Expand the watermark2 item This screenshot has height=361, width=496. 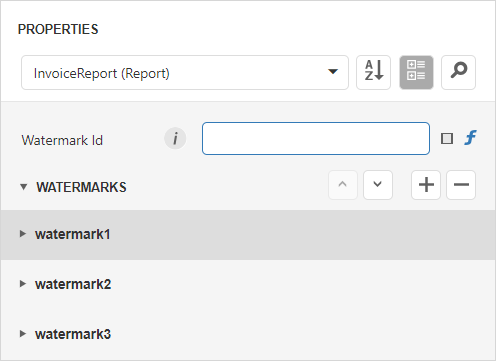pyautogui.click(x=23, y=284)
